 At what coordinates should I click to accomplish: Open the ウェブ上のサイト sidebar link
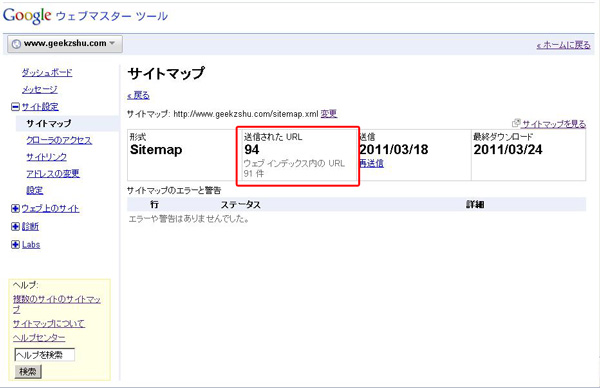(x=50, y=209)
